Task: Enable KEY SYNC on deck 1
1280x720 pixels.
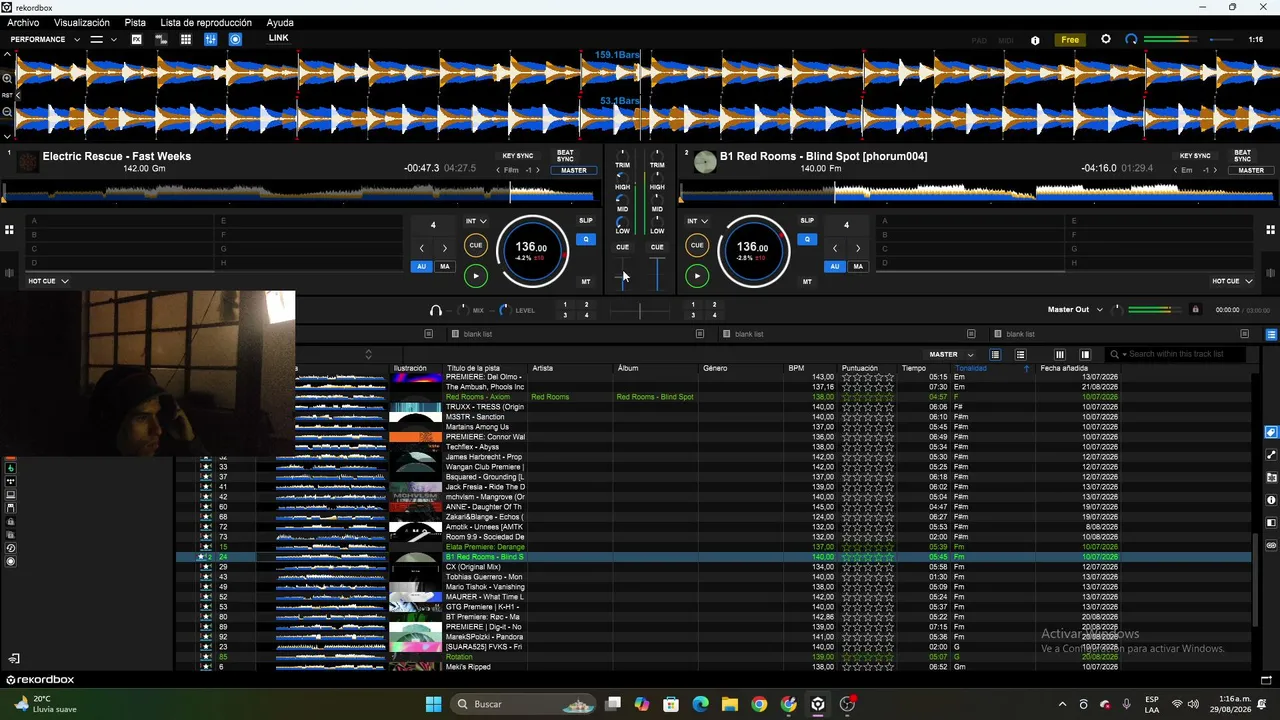Action: pos(518,156)
